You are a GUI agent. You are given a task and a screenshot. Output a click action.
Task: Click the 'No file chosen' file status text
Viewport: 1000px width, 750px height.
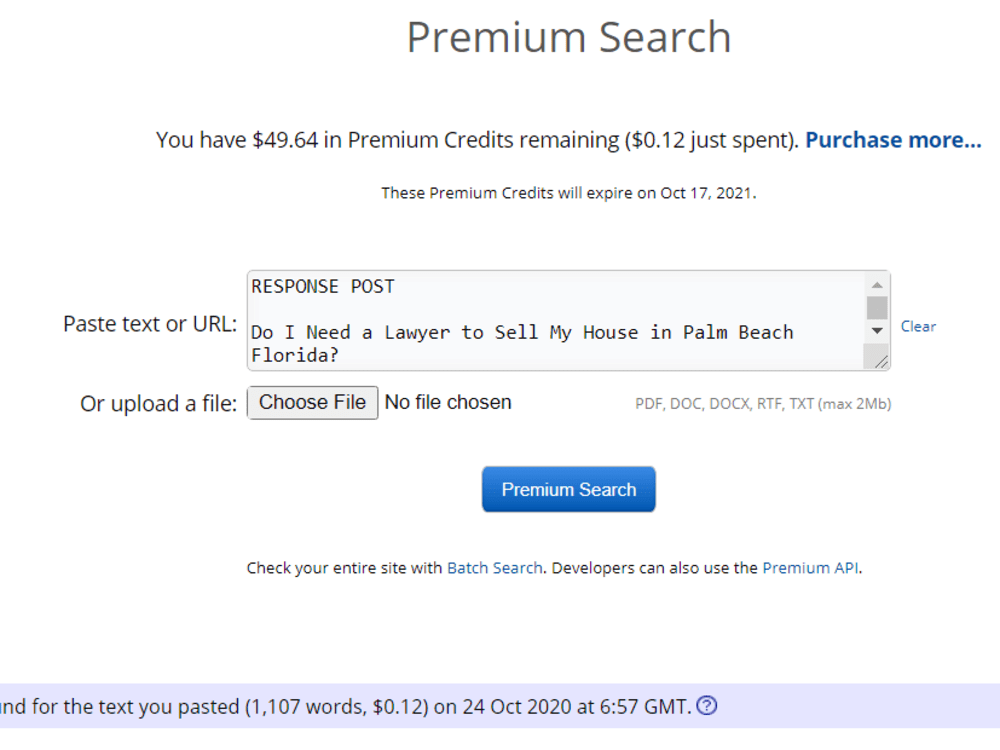(448, 402)
